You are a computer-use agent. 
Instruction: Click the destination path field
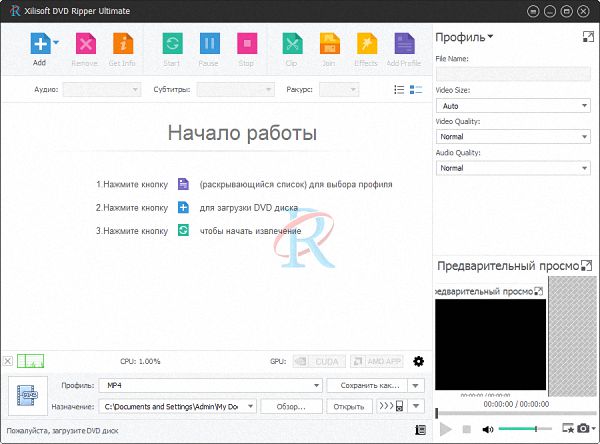(x=178, y=406)
